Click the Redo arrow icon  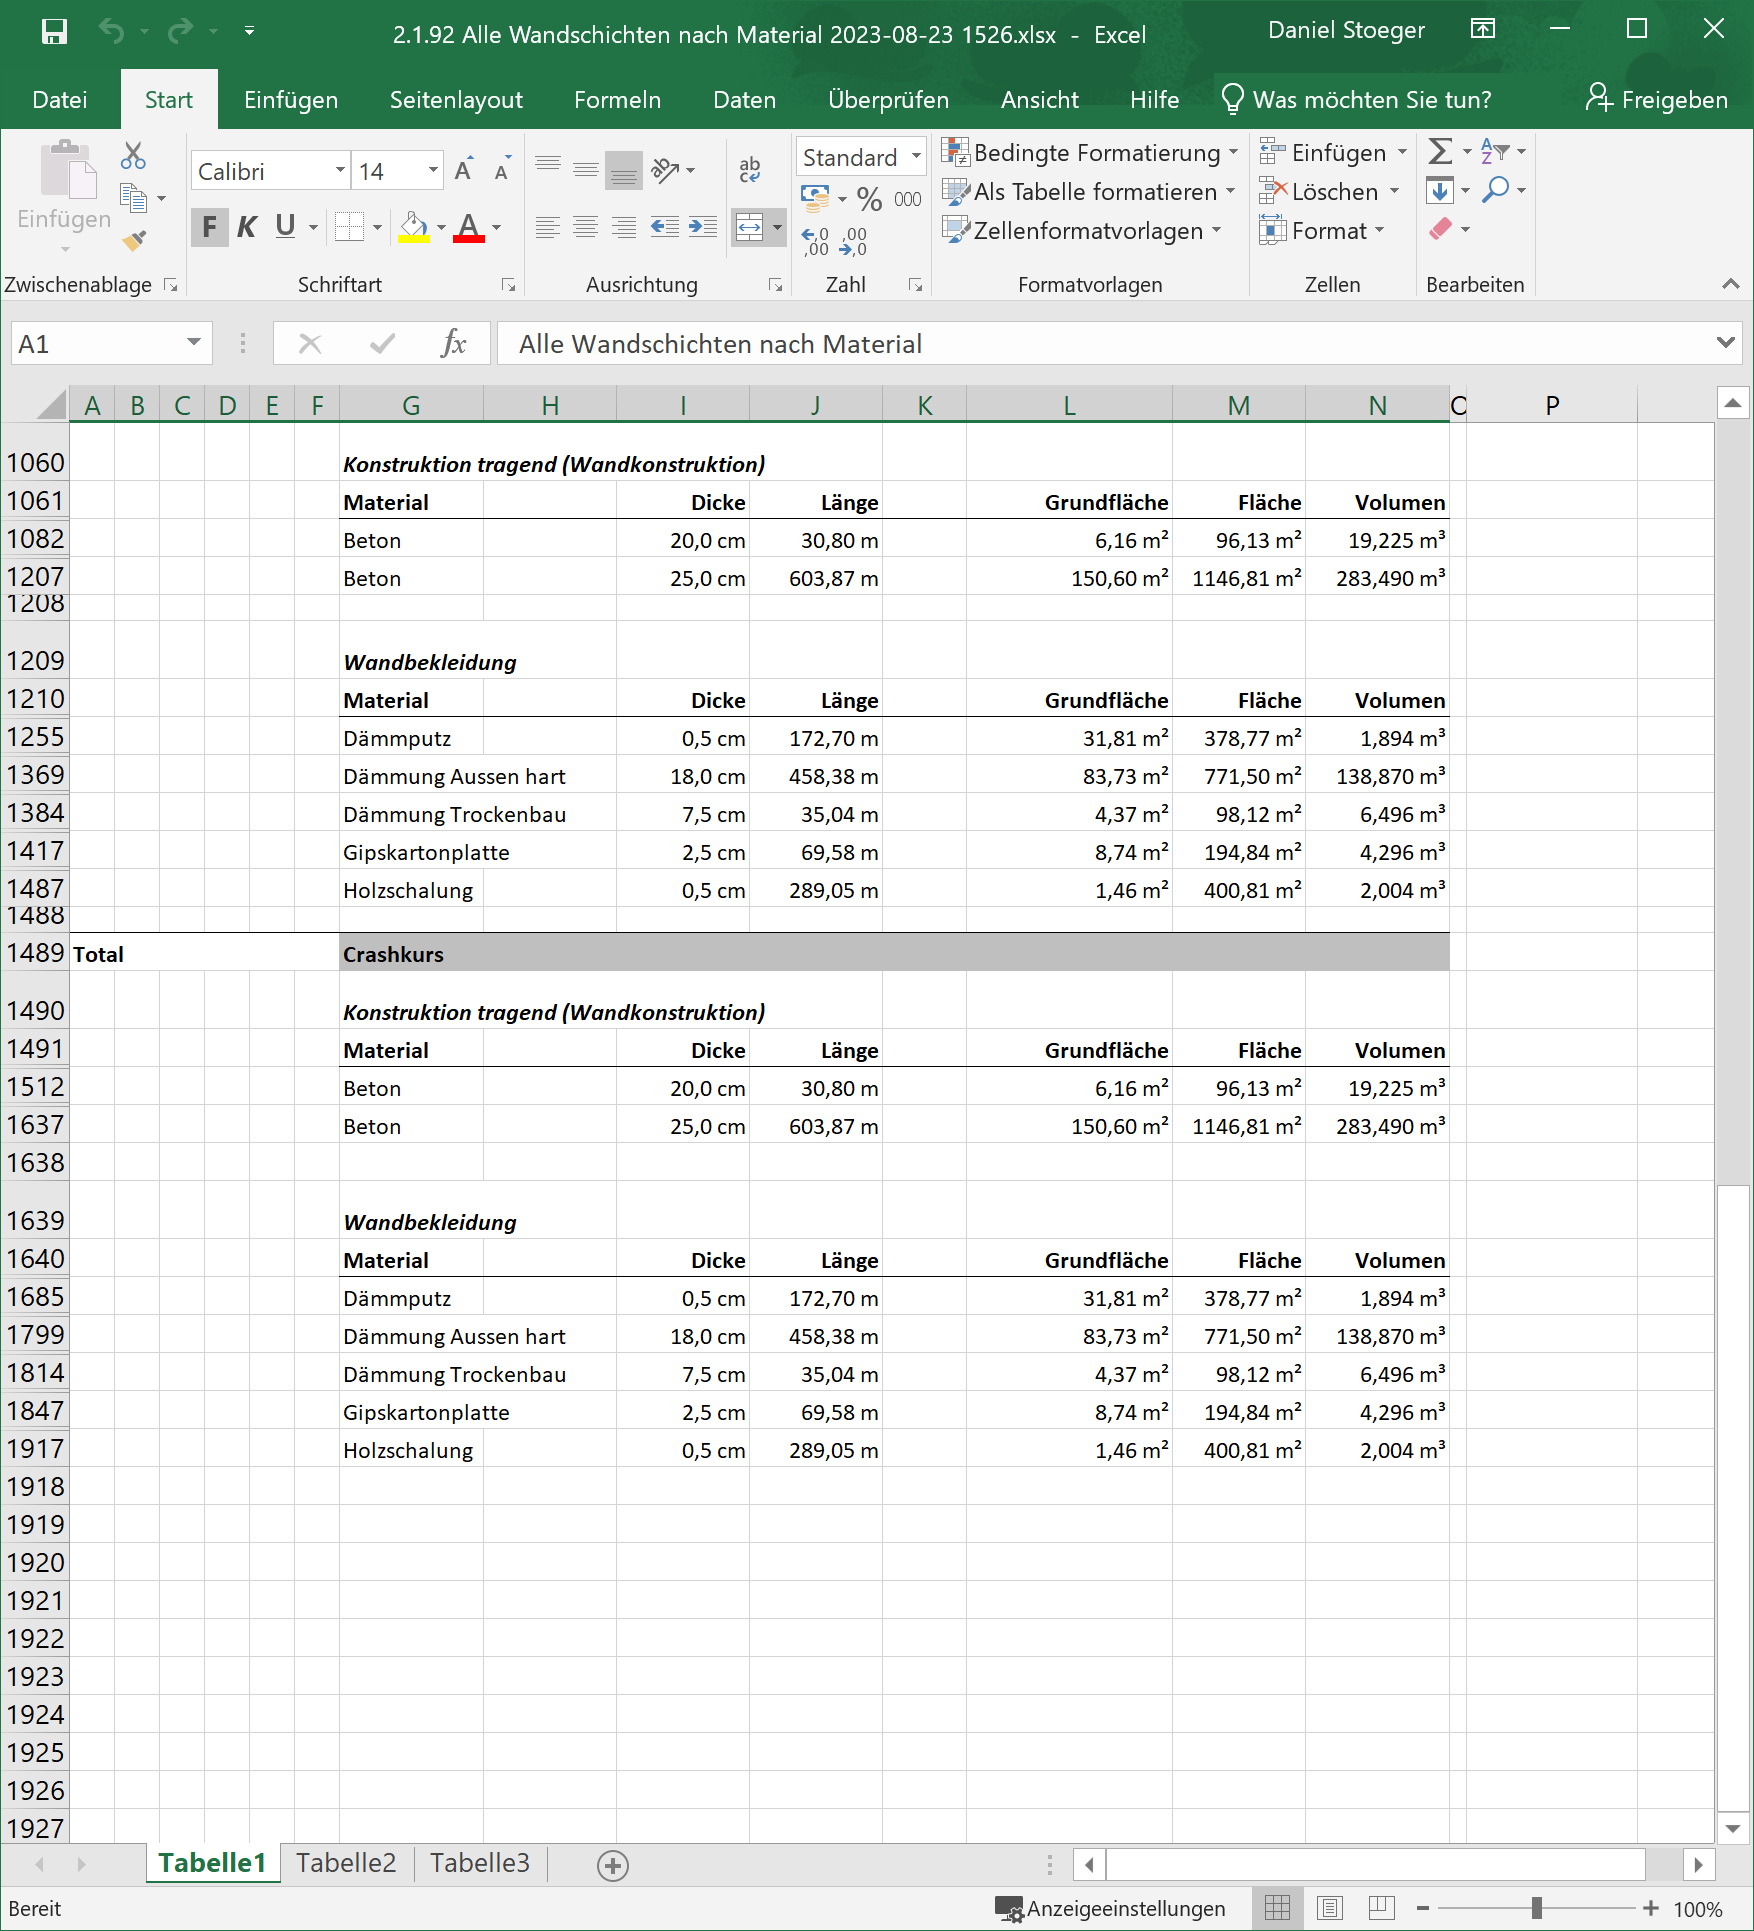tap(180, 32)
